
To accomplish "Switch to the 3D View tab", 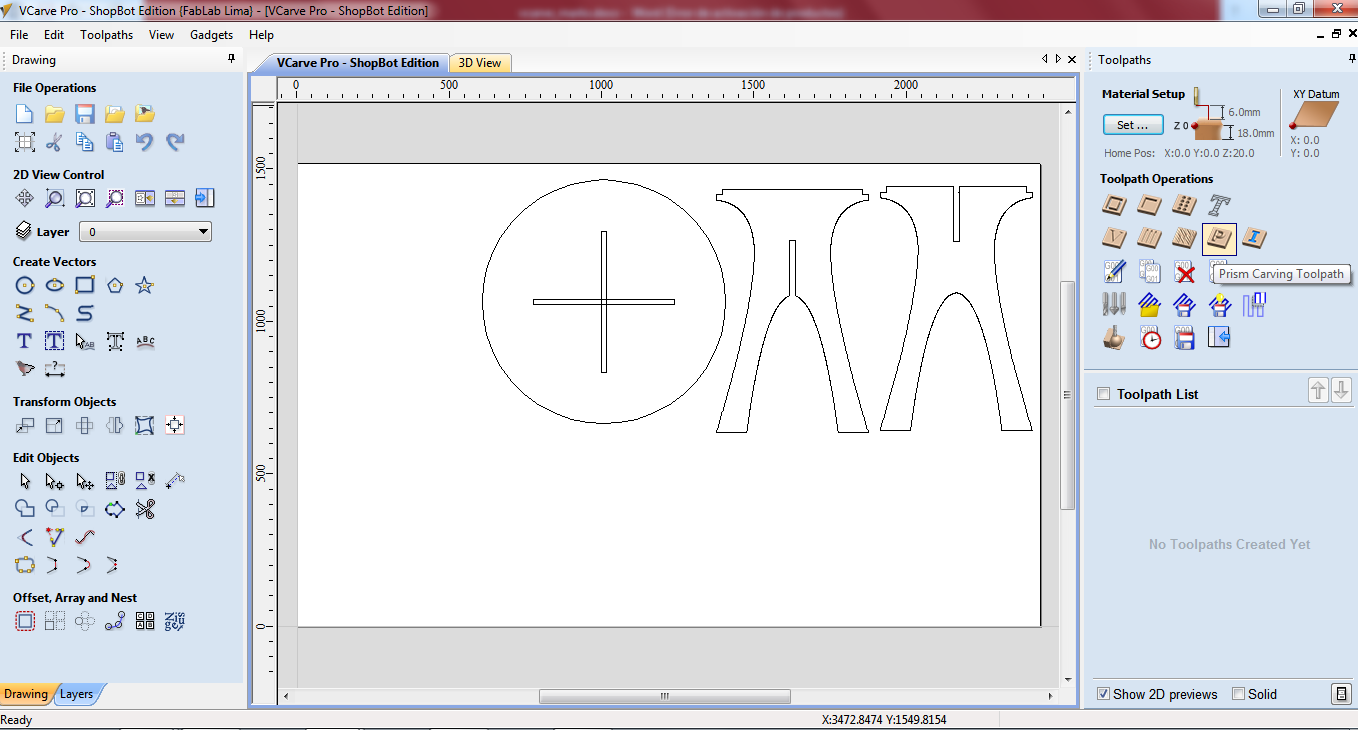I will [480, 63].
